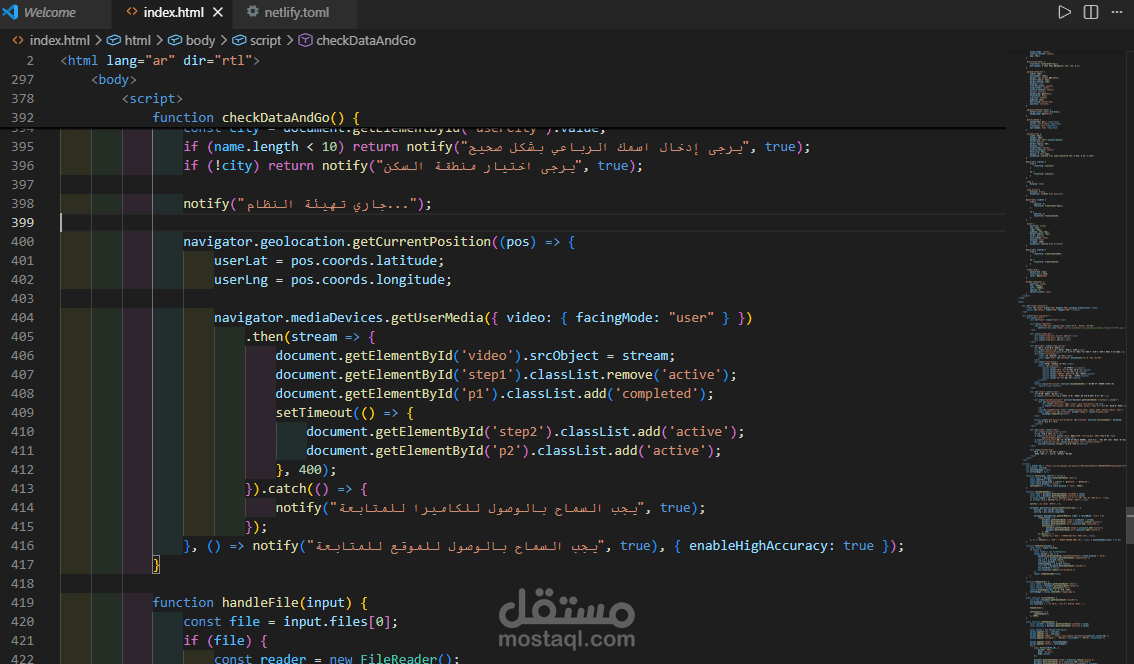Click sticky header line <body>

pyautogui.click(x=114, y=80)
